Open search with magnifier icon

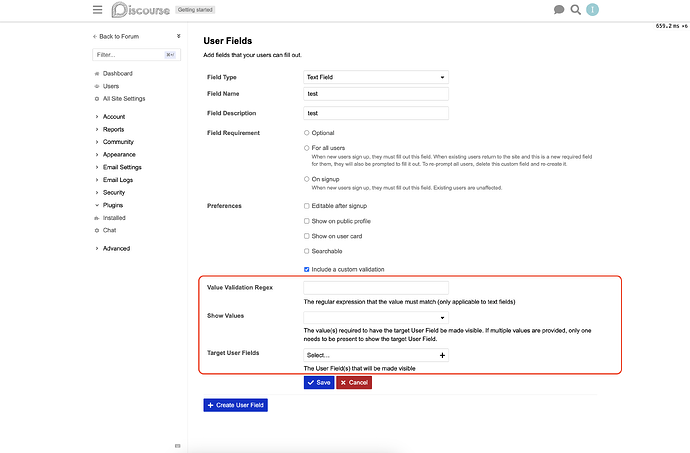click(576, 10)
